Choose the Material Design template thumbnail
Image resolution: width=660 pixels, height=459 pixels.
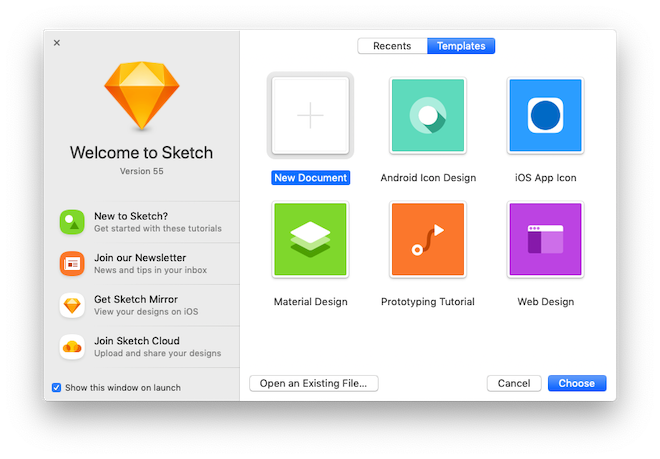coord(310,240)
